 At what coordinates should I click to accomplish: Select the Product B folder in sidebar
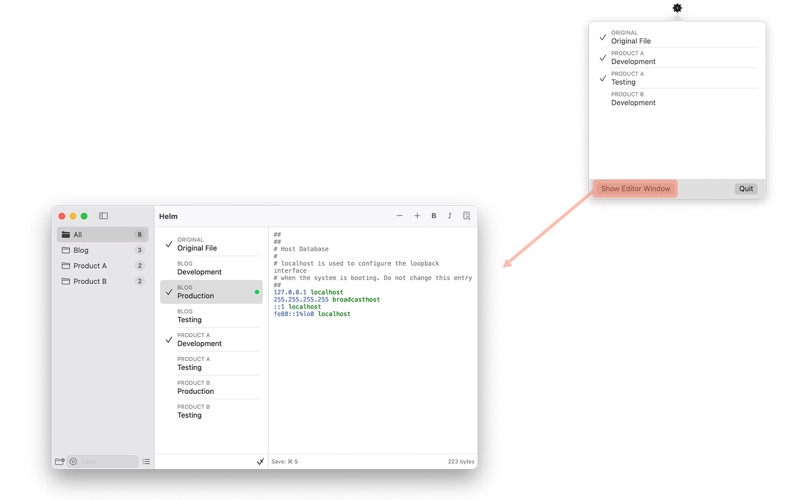click(x=103, y=281)
